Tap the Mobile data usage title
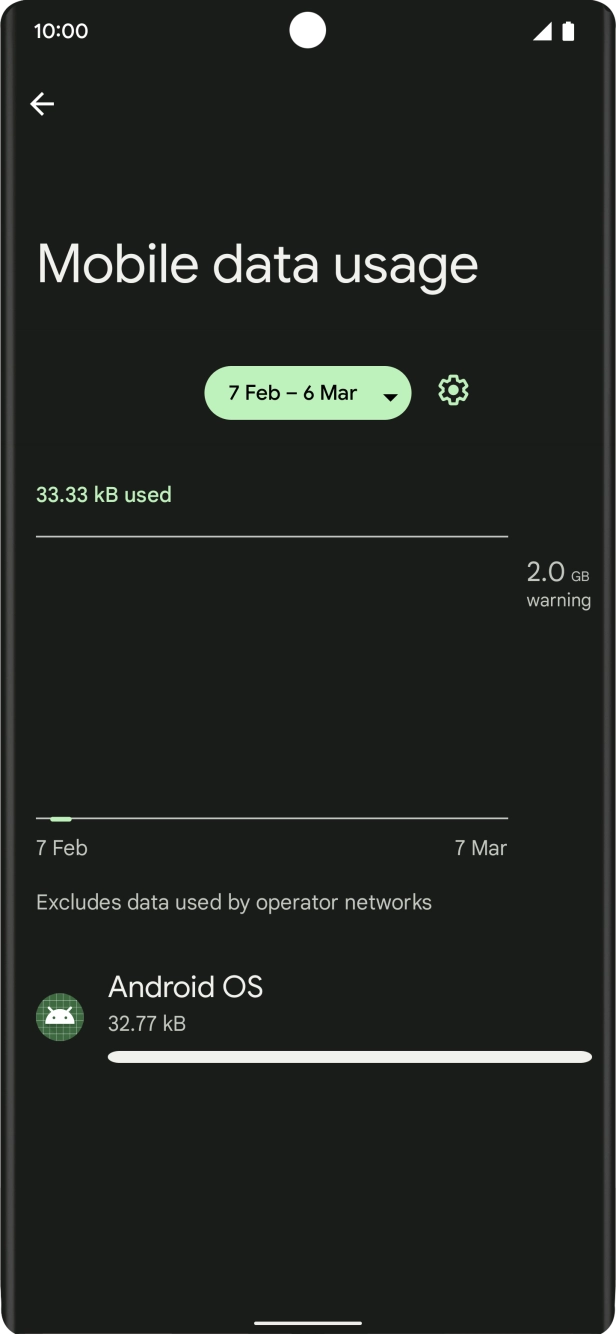Image resolution: width=616 pixels, height=1334 pixels. 256,262
